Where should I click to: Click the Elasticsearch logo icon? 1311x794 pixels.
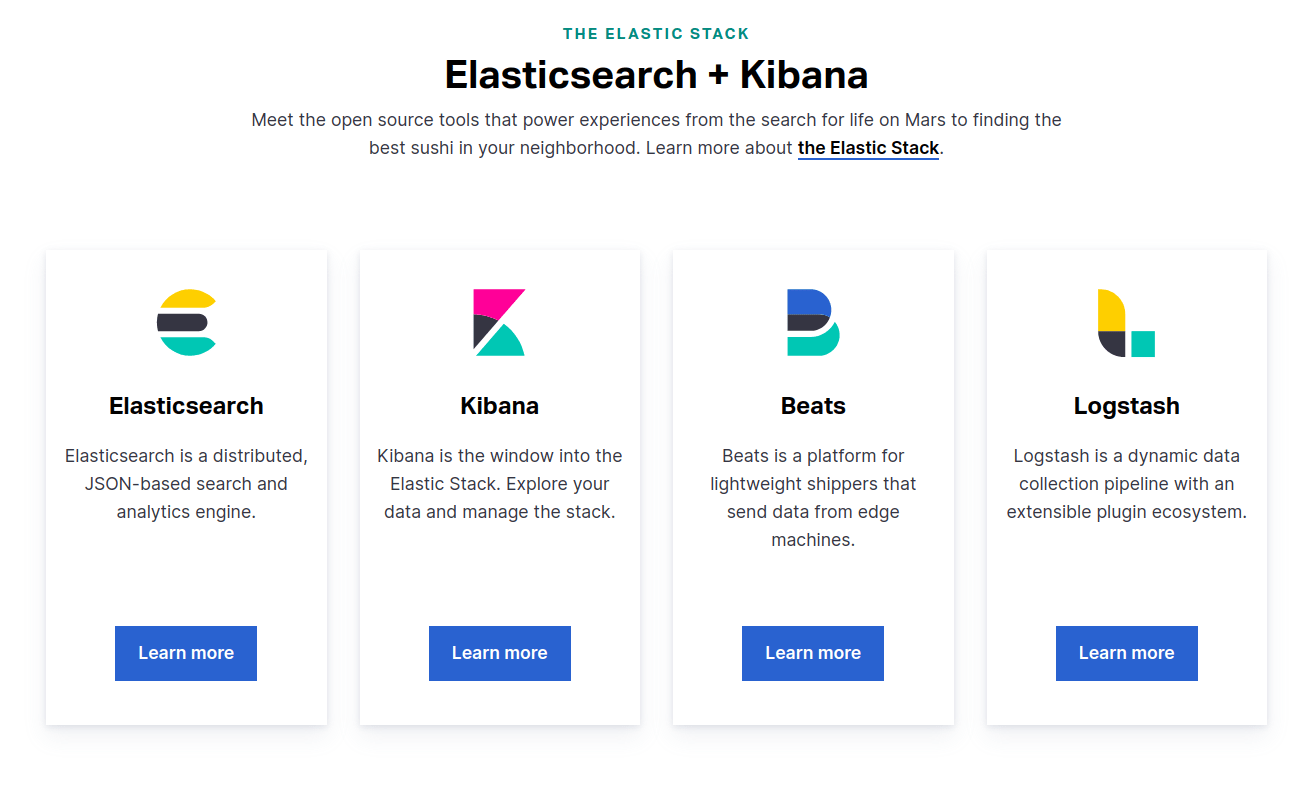pyautogui.click(x=186, y=322)
